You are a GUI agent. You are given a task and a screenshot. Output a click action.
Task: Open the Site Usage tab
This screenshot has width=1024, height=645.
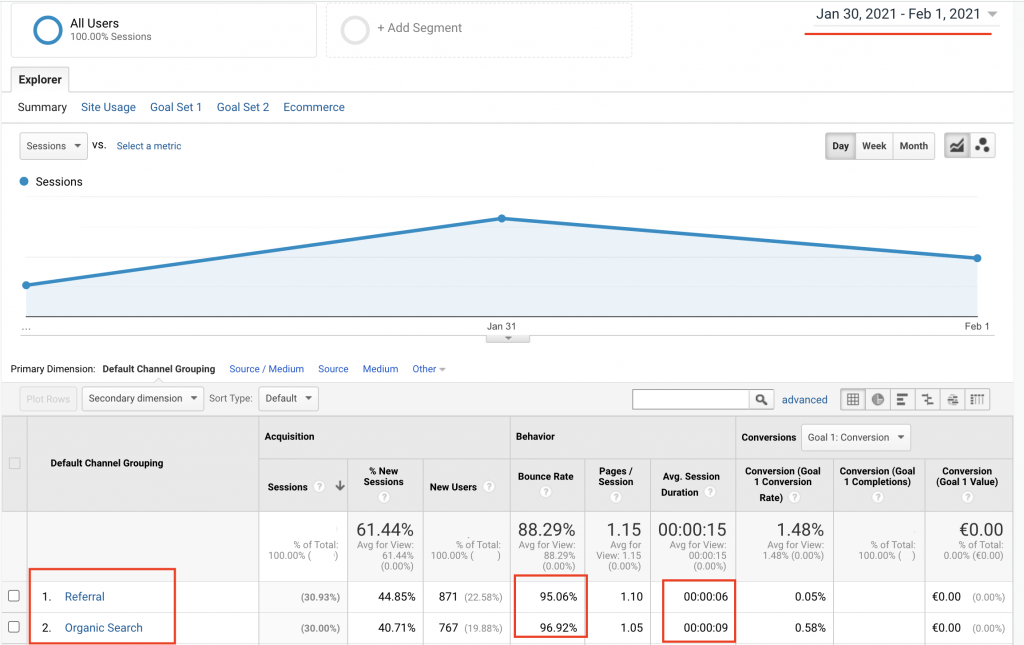click(x=108, y=106)
